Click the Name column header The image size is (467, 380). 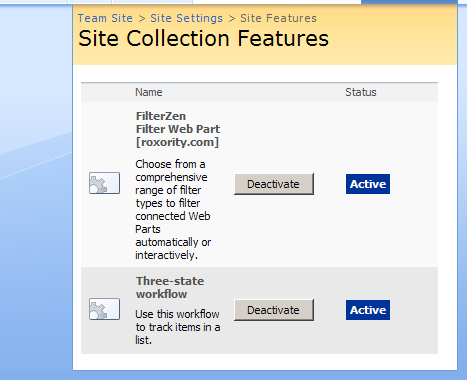point(149,92)
